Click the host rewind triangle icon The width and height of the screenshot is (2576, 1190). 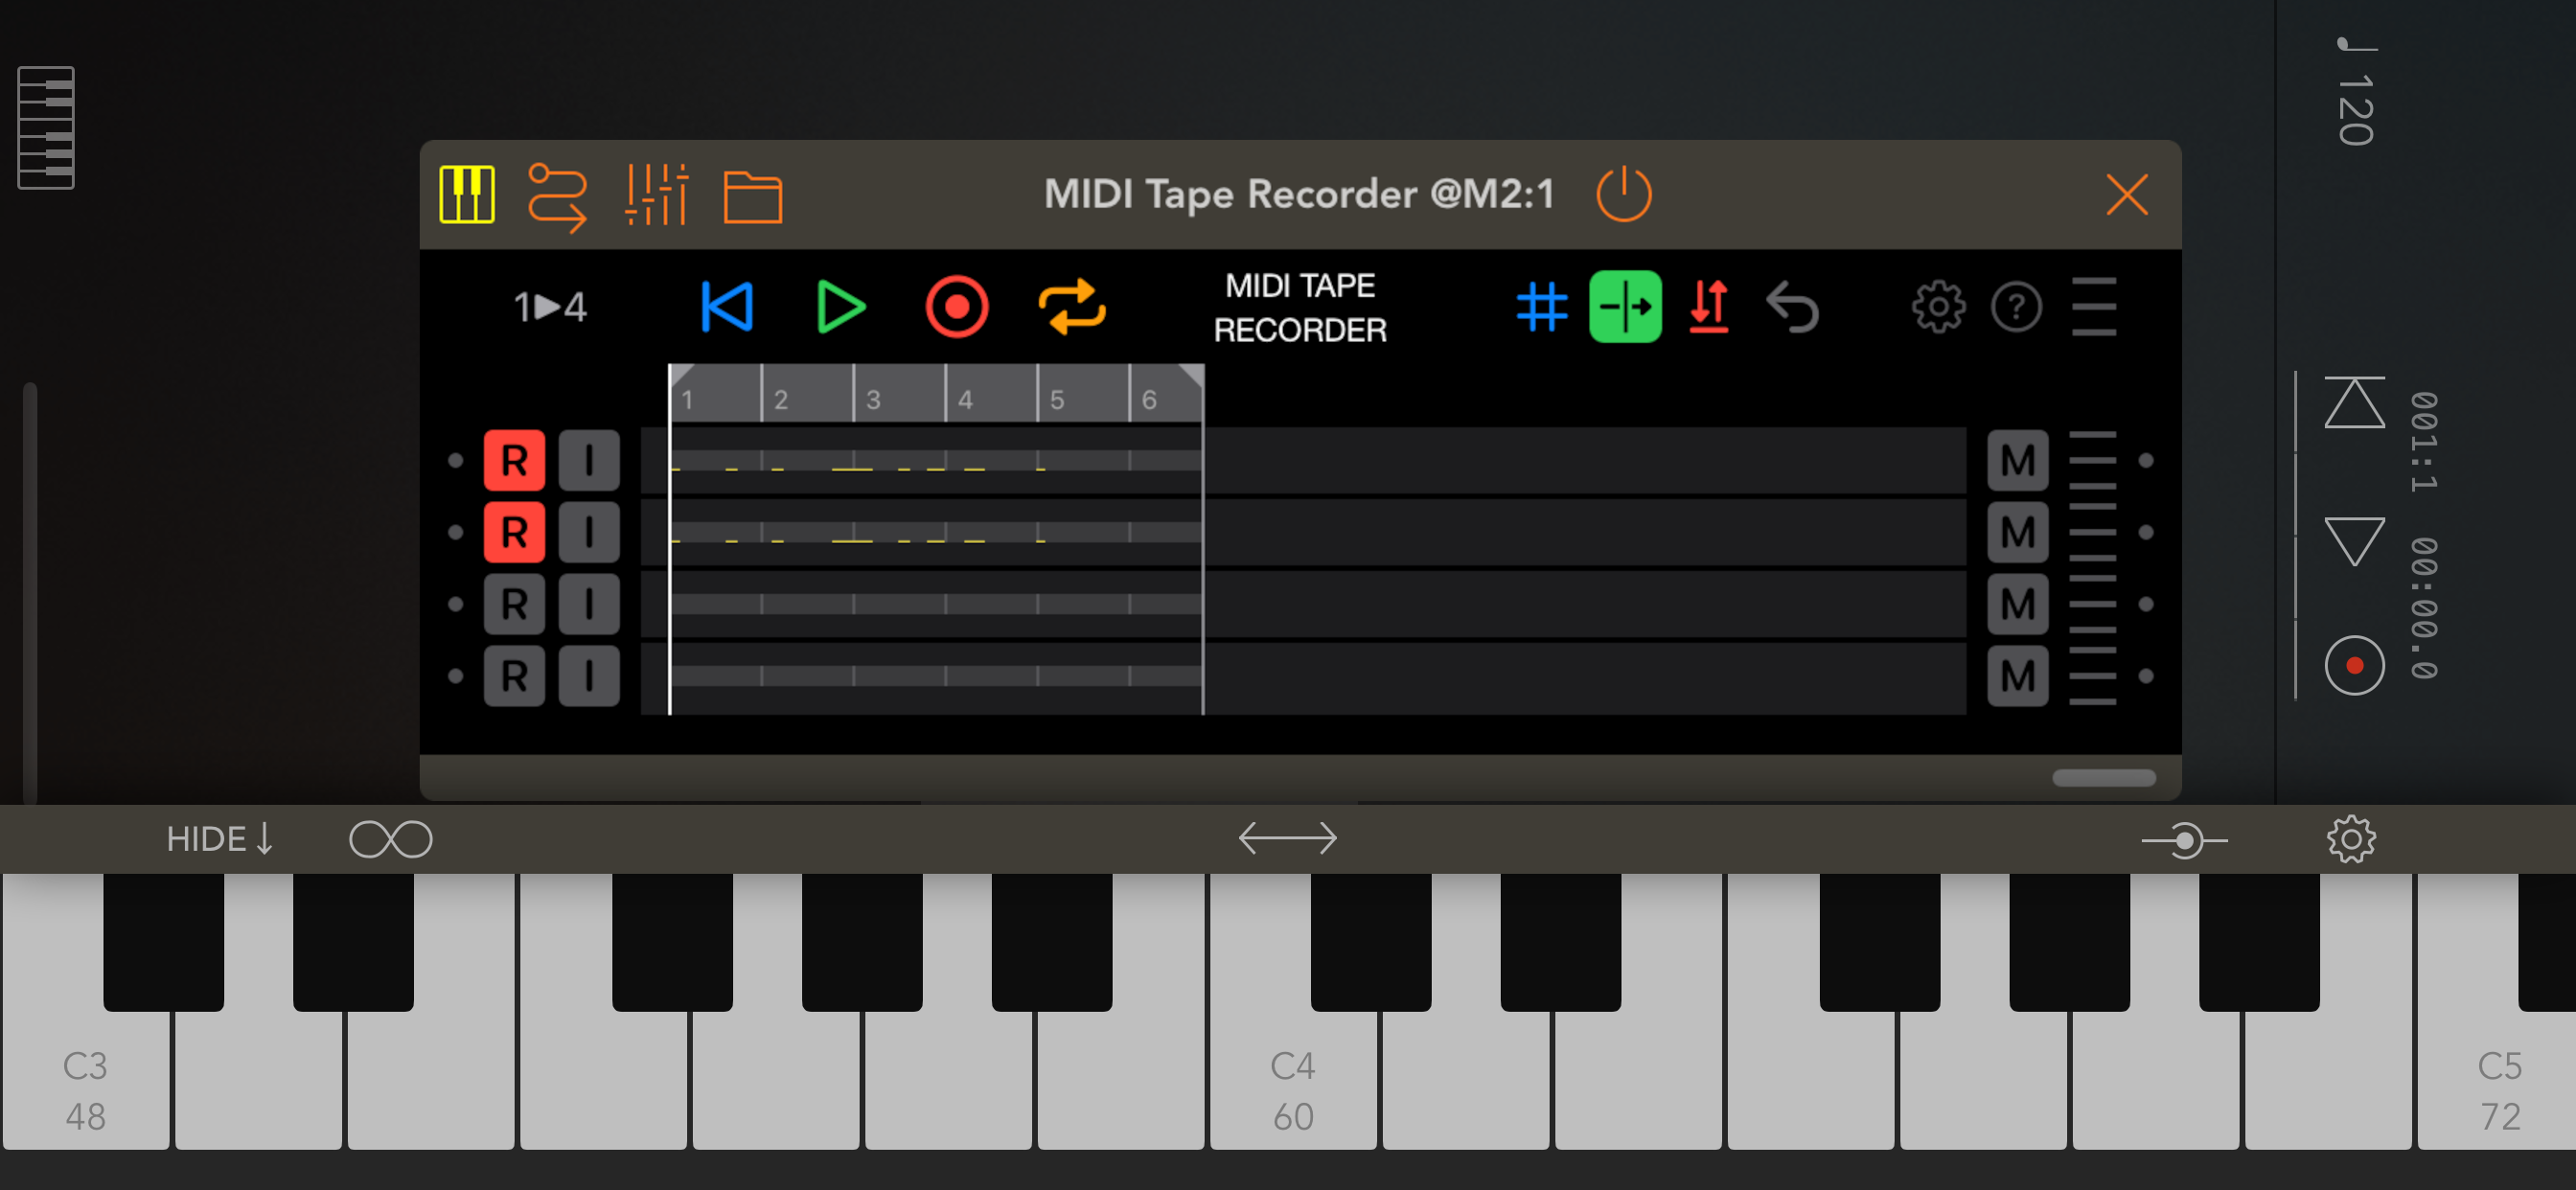[2354, 402]
